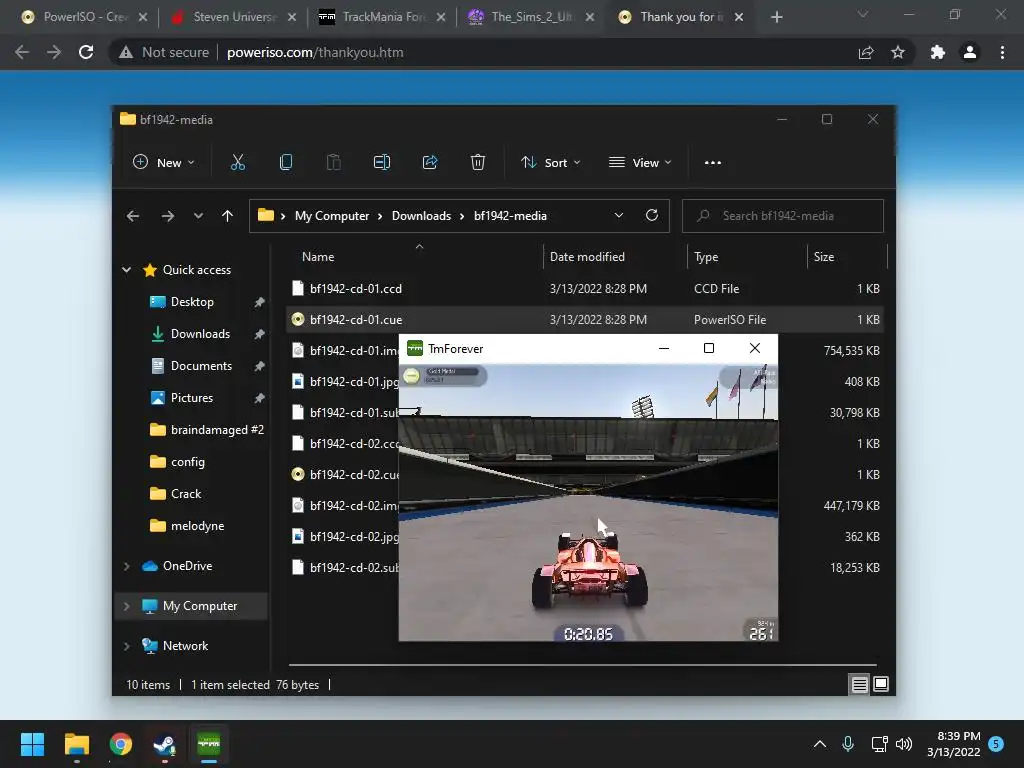Select Desktop in Quick access
1024x768 pixels.
tap(192, 302)
